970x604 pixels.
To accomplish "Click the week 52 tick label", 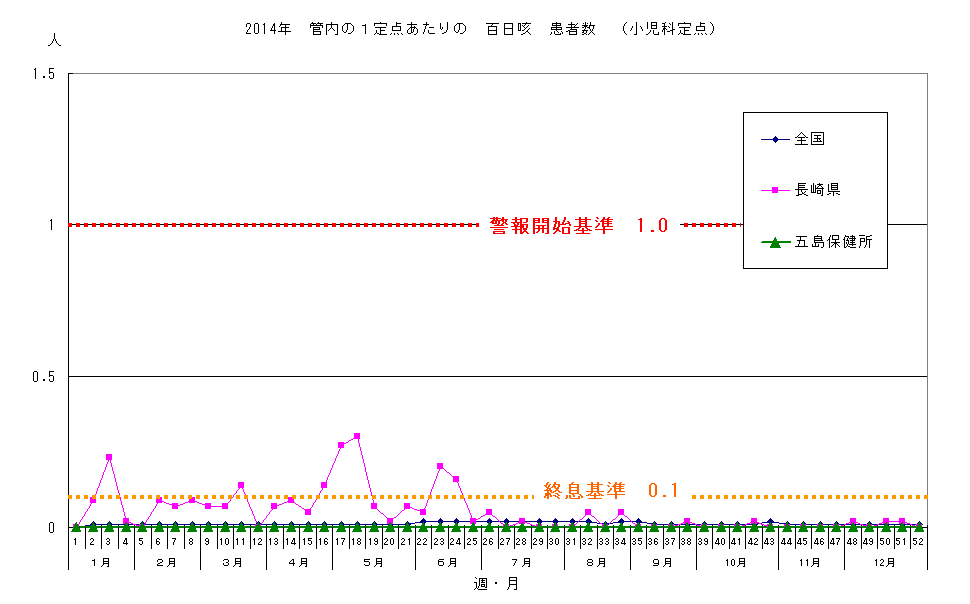I will tap(918, 542).
